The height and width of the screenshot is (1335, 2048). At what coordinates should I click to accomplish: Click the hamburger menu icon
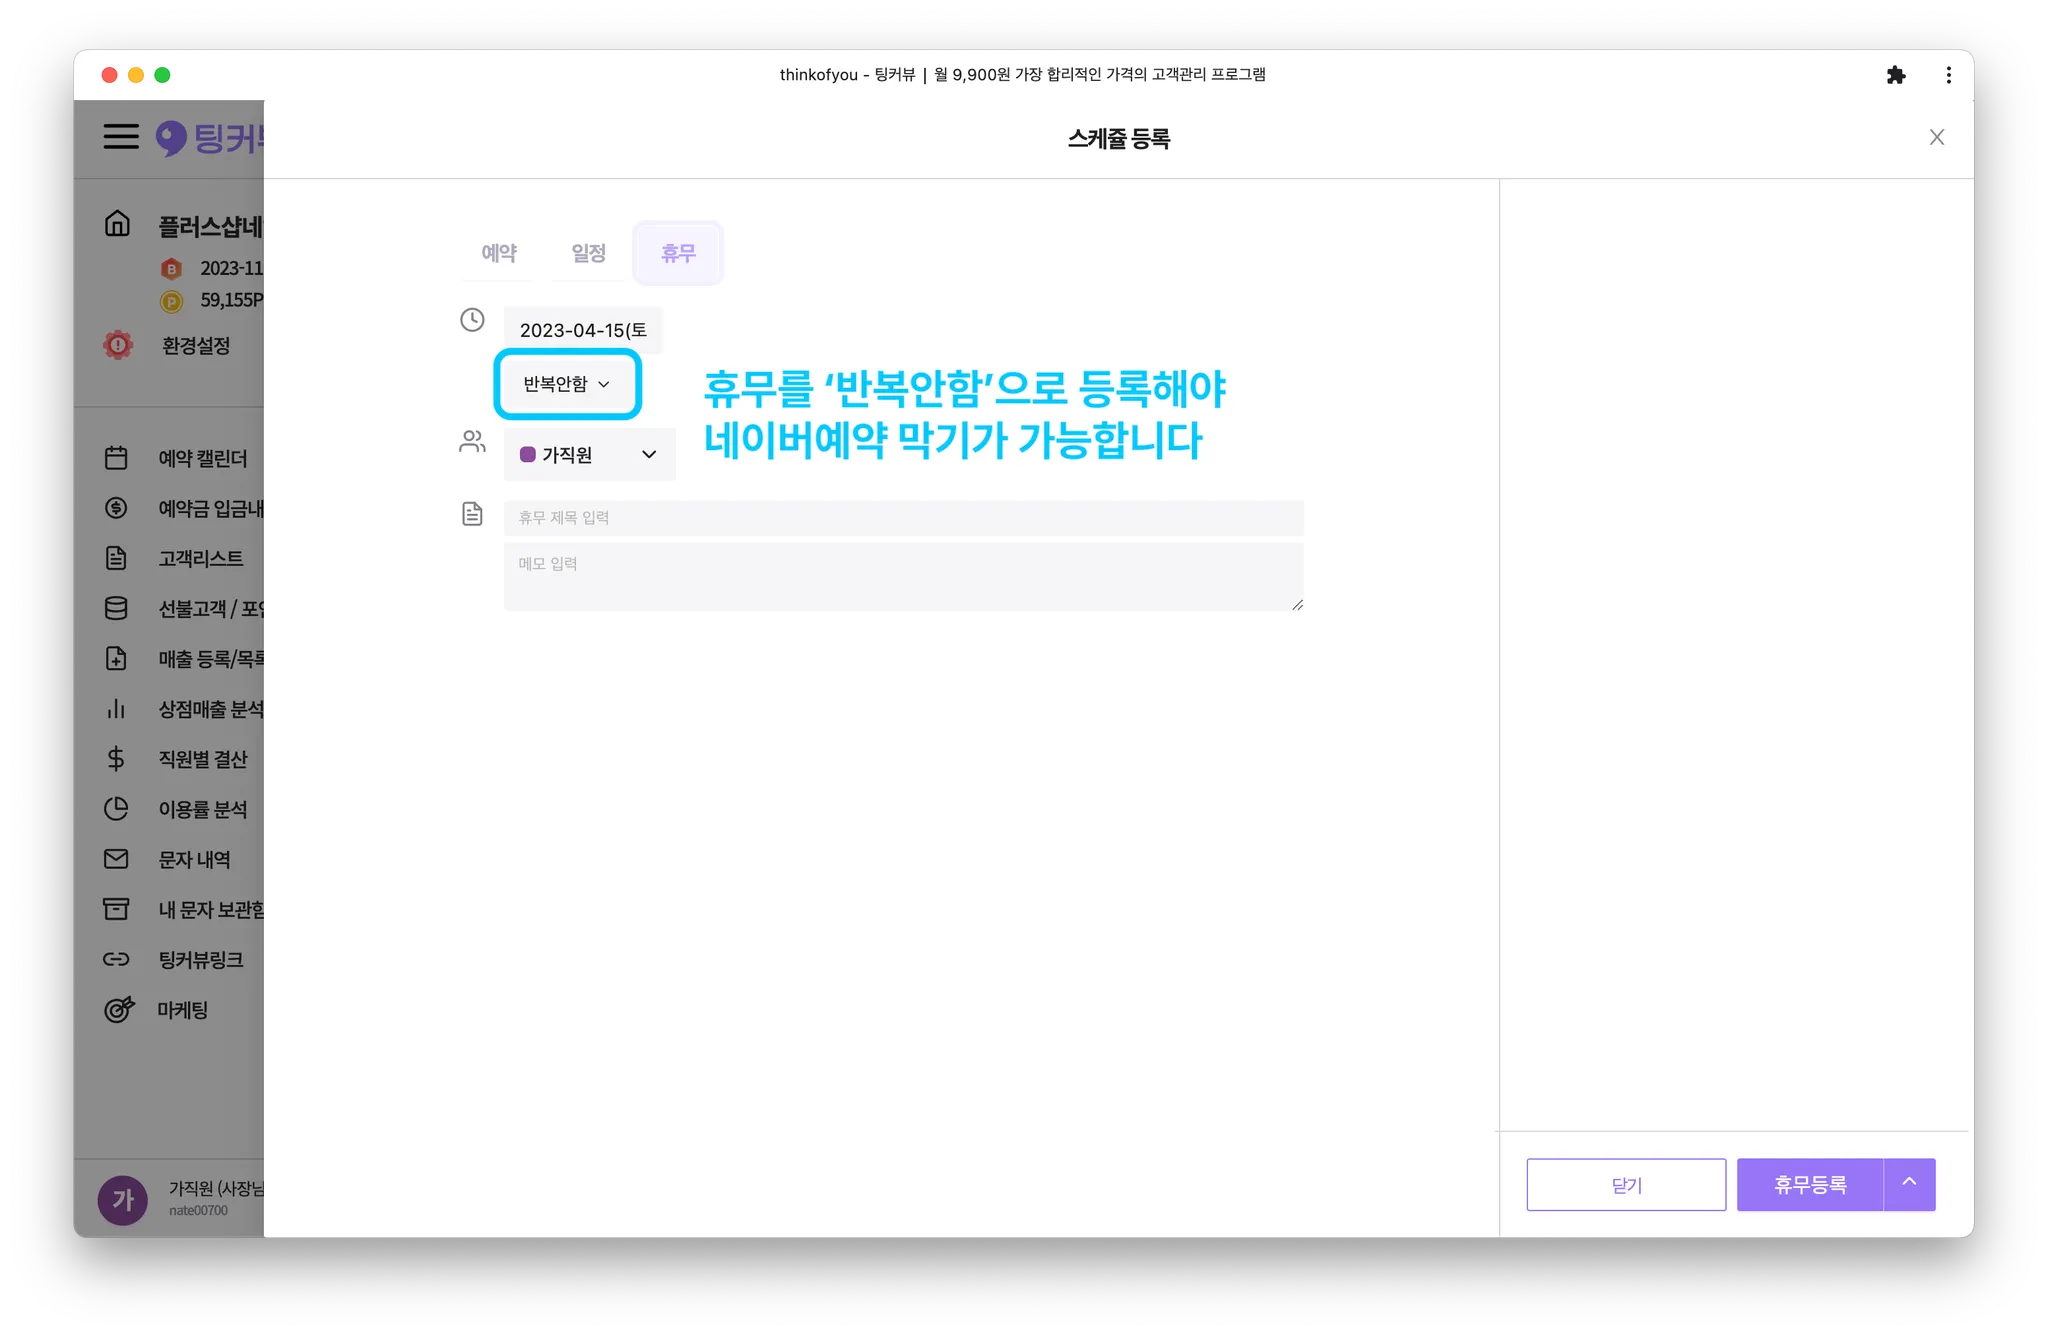click(121, 136)
